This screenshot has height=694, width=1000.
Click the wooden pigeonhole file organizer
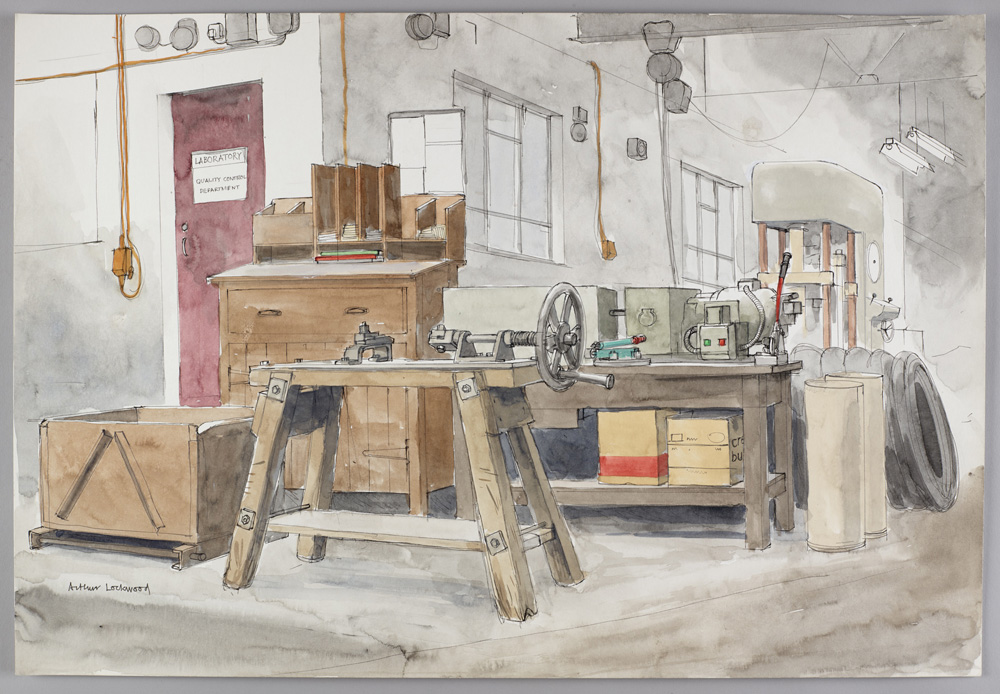click(357, 215)
